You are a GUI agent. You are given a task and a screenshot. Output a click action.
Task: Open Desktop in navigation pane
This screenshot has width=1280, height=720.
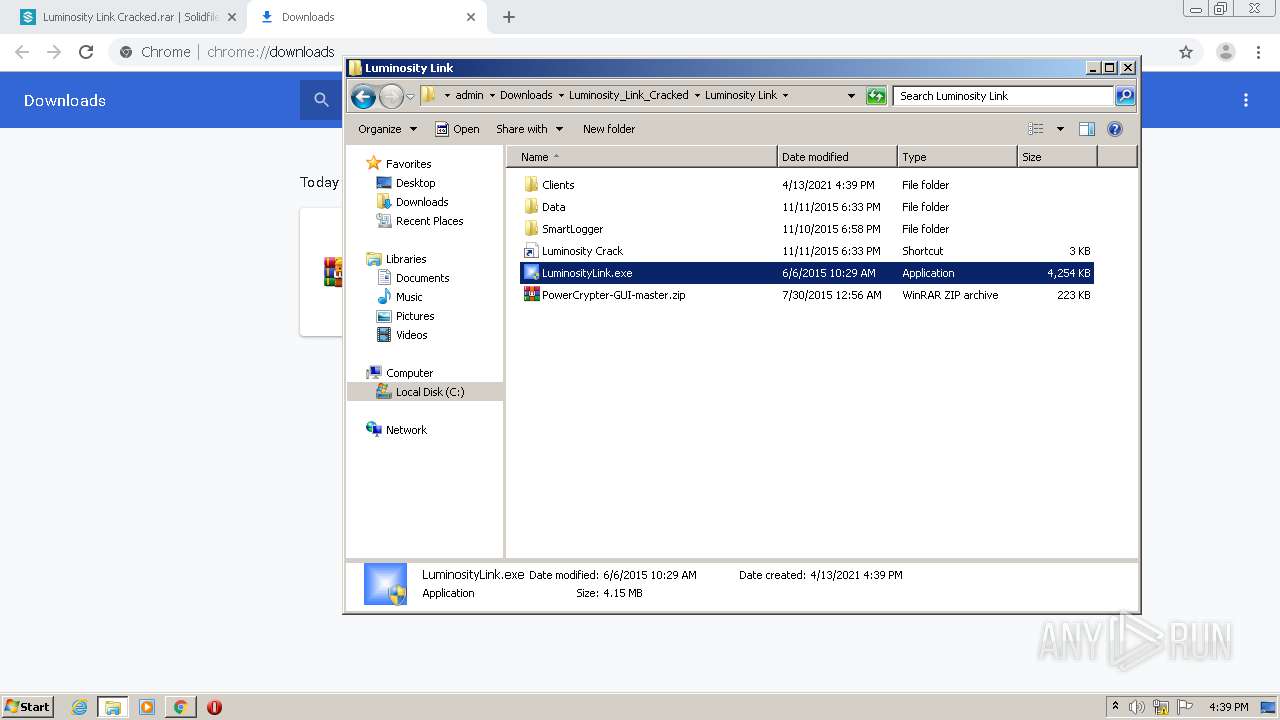(415, 183)
